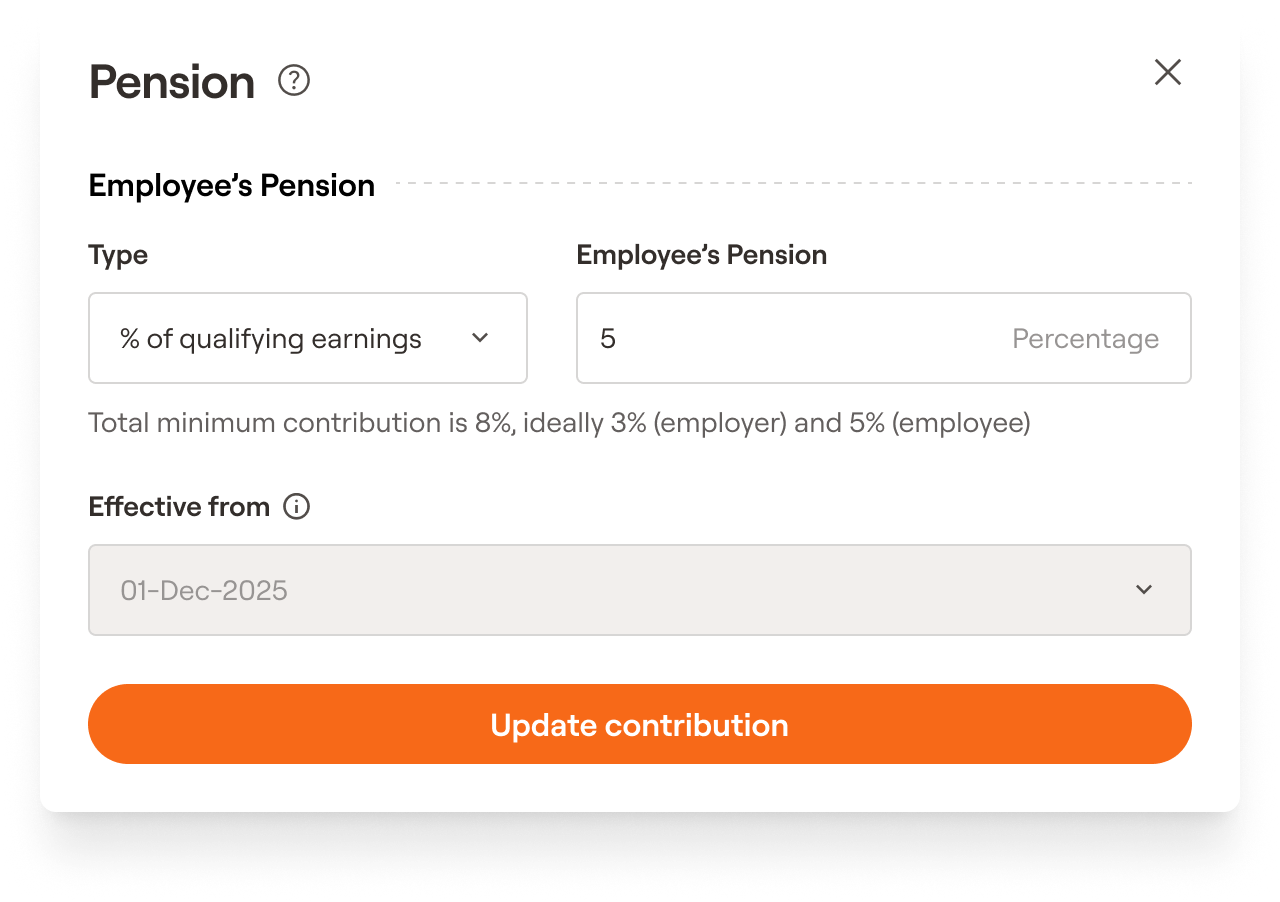The height and width of the screenshot is (902, 1280).
Task: Click the Type field label
Action: tap(118, 255)
